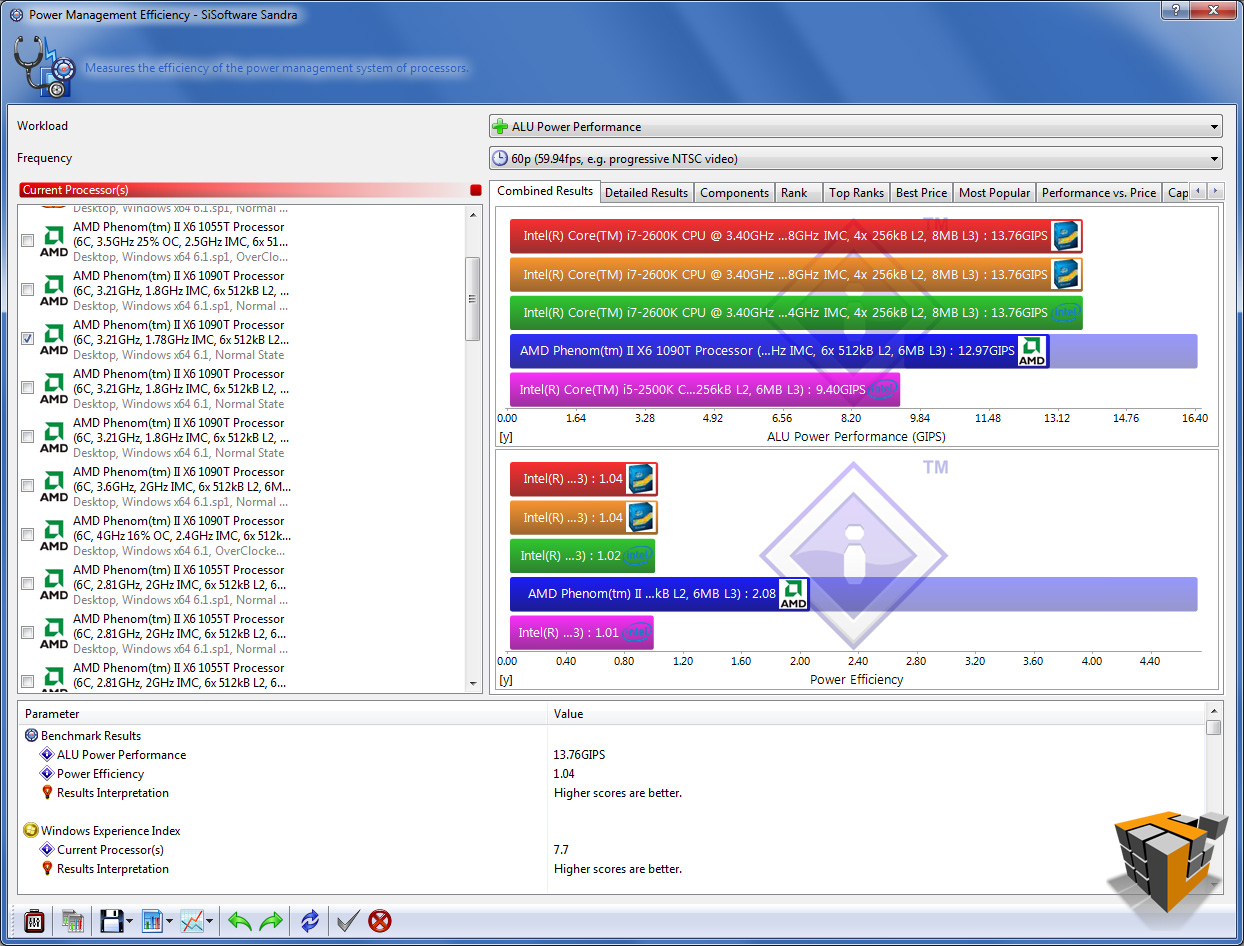Uncheck the Phenom II X6 1090T 1.78GHz IMC entry

pyautogui.click(x=27, y=339)
